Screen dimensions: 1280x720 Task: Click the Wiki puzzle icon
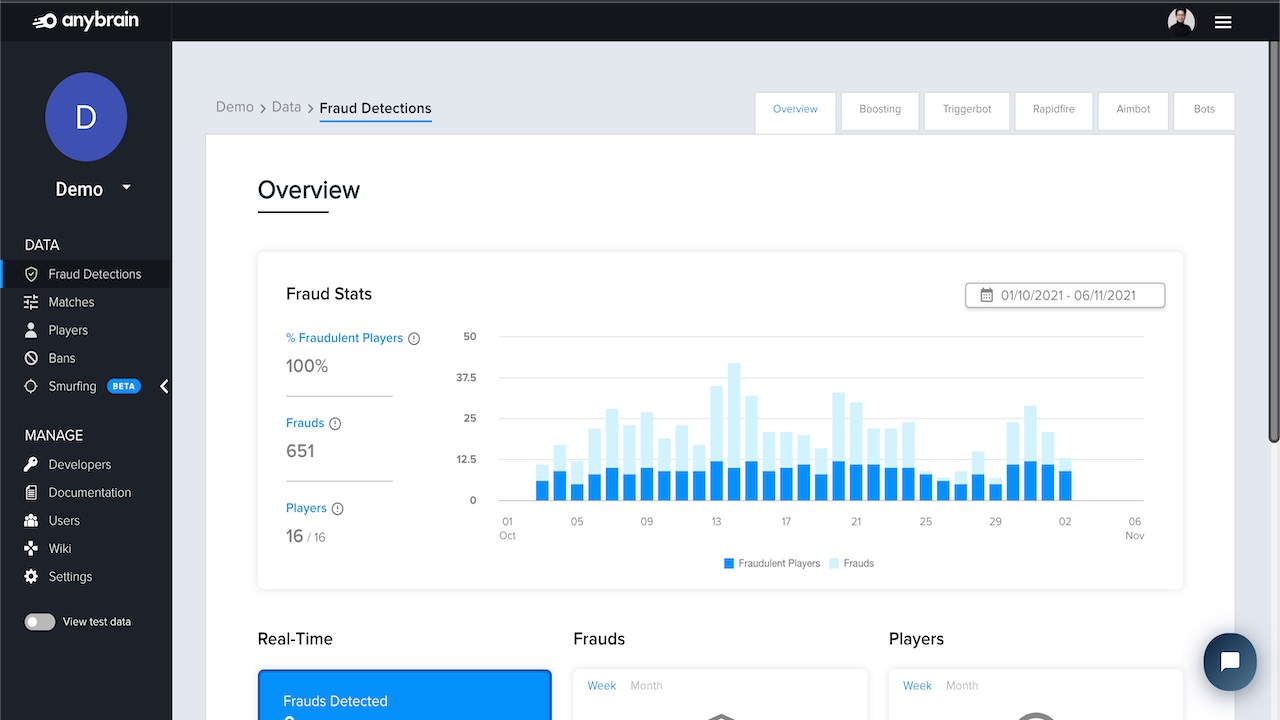click(31, 548)
